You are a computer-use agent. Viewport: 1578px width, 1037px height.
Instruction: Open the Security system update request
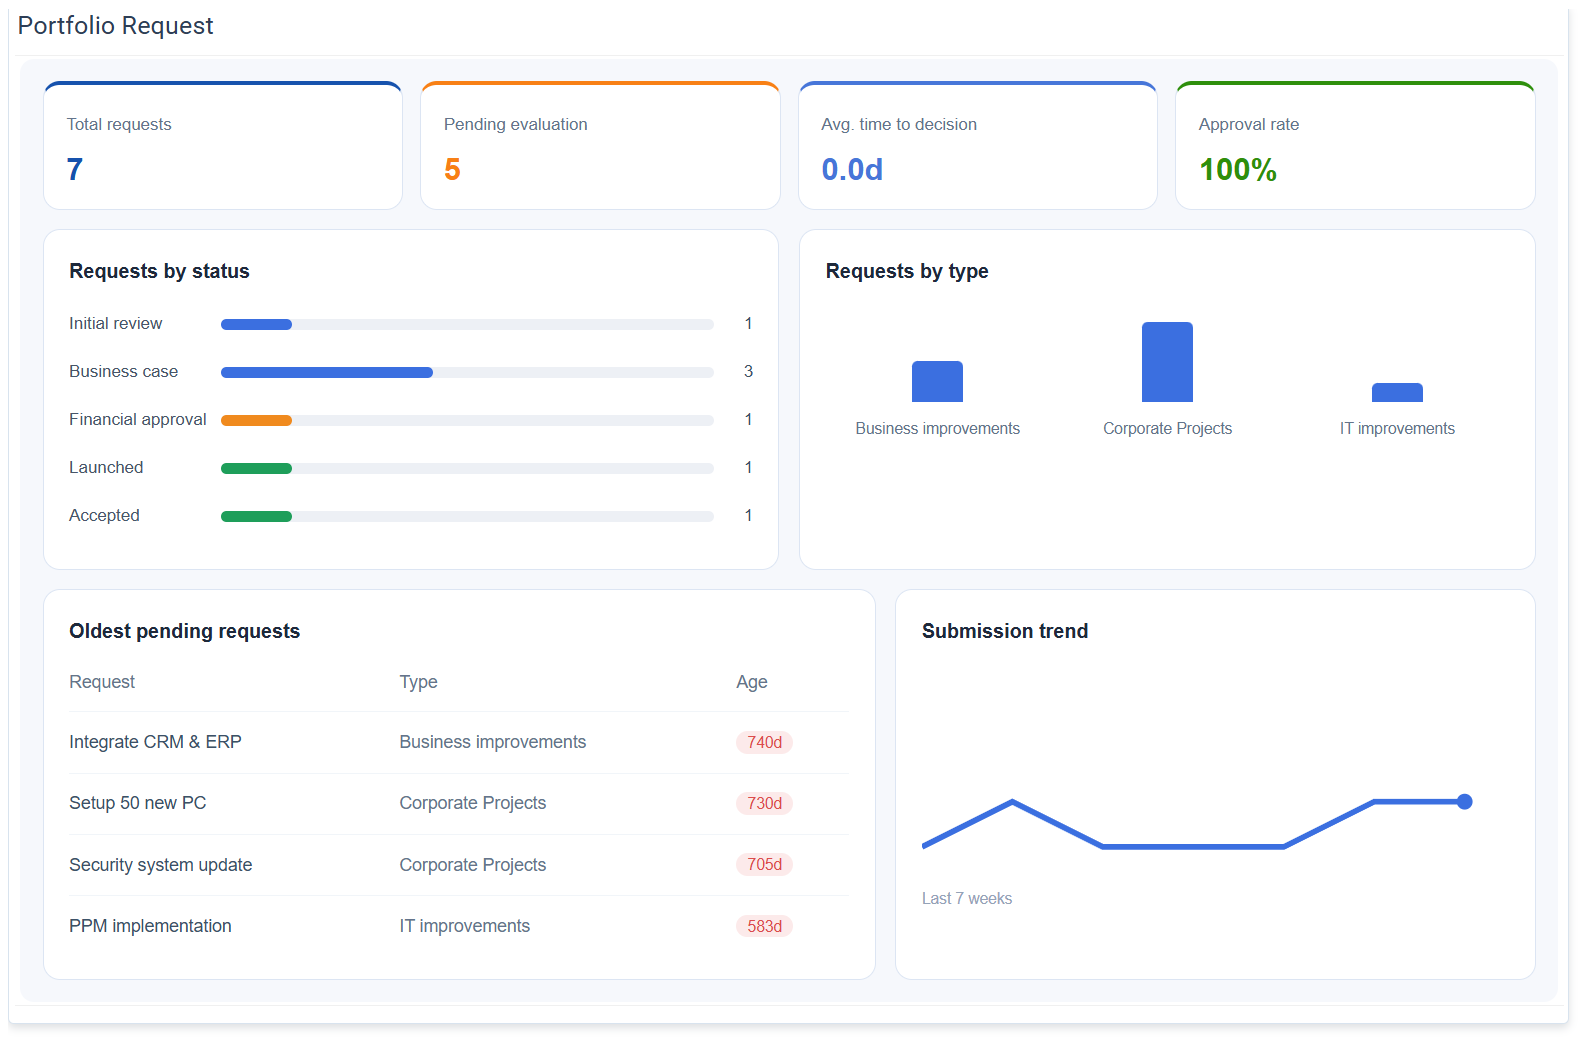coord(160,865)
